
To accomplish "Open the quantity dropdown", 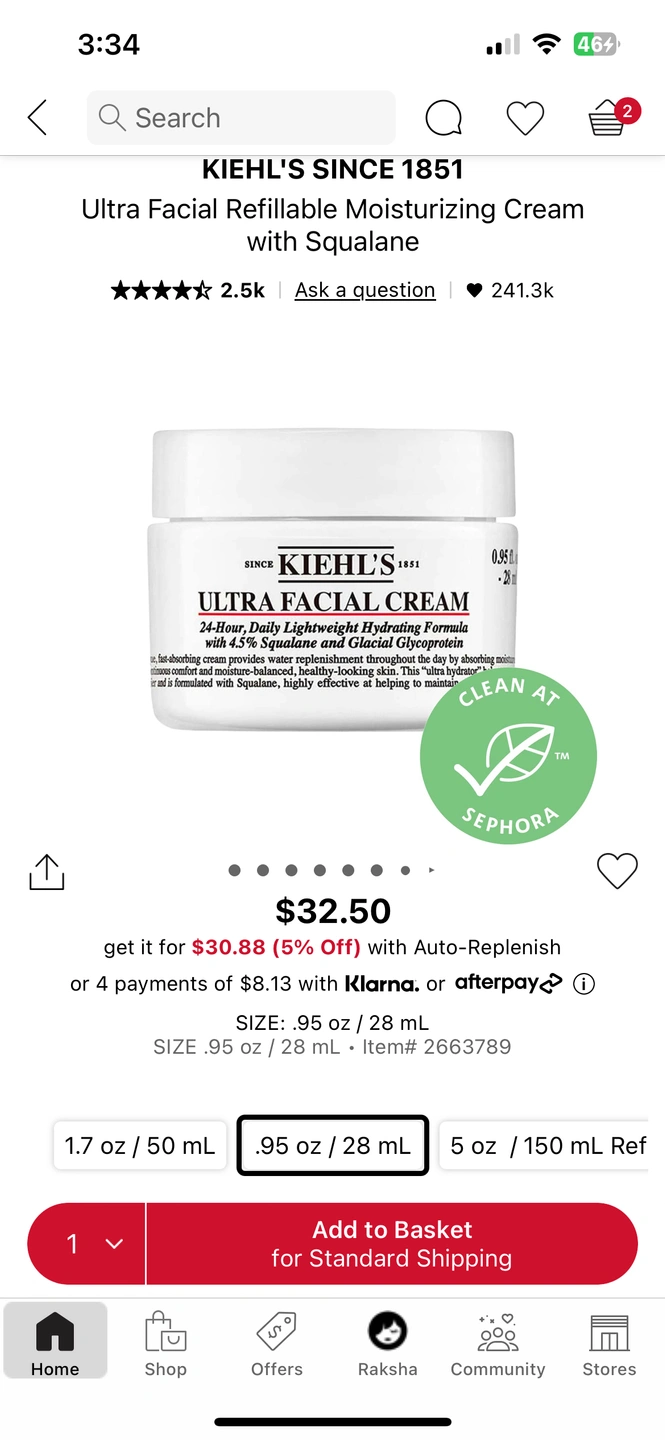I will [x=87, y=1243].
